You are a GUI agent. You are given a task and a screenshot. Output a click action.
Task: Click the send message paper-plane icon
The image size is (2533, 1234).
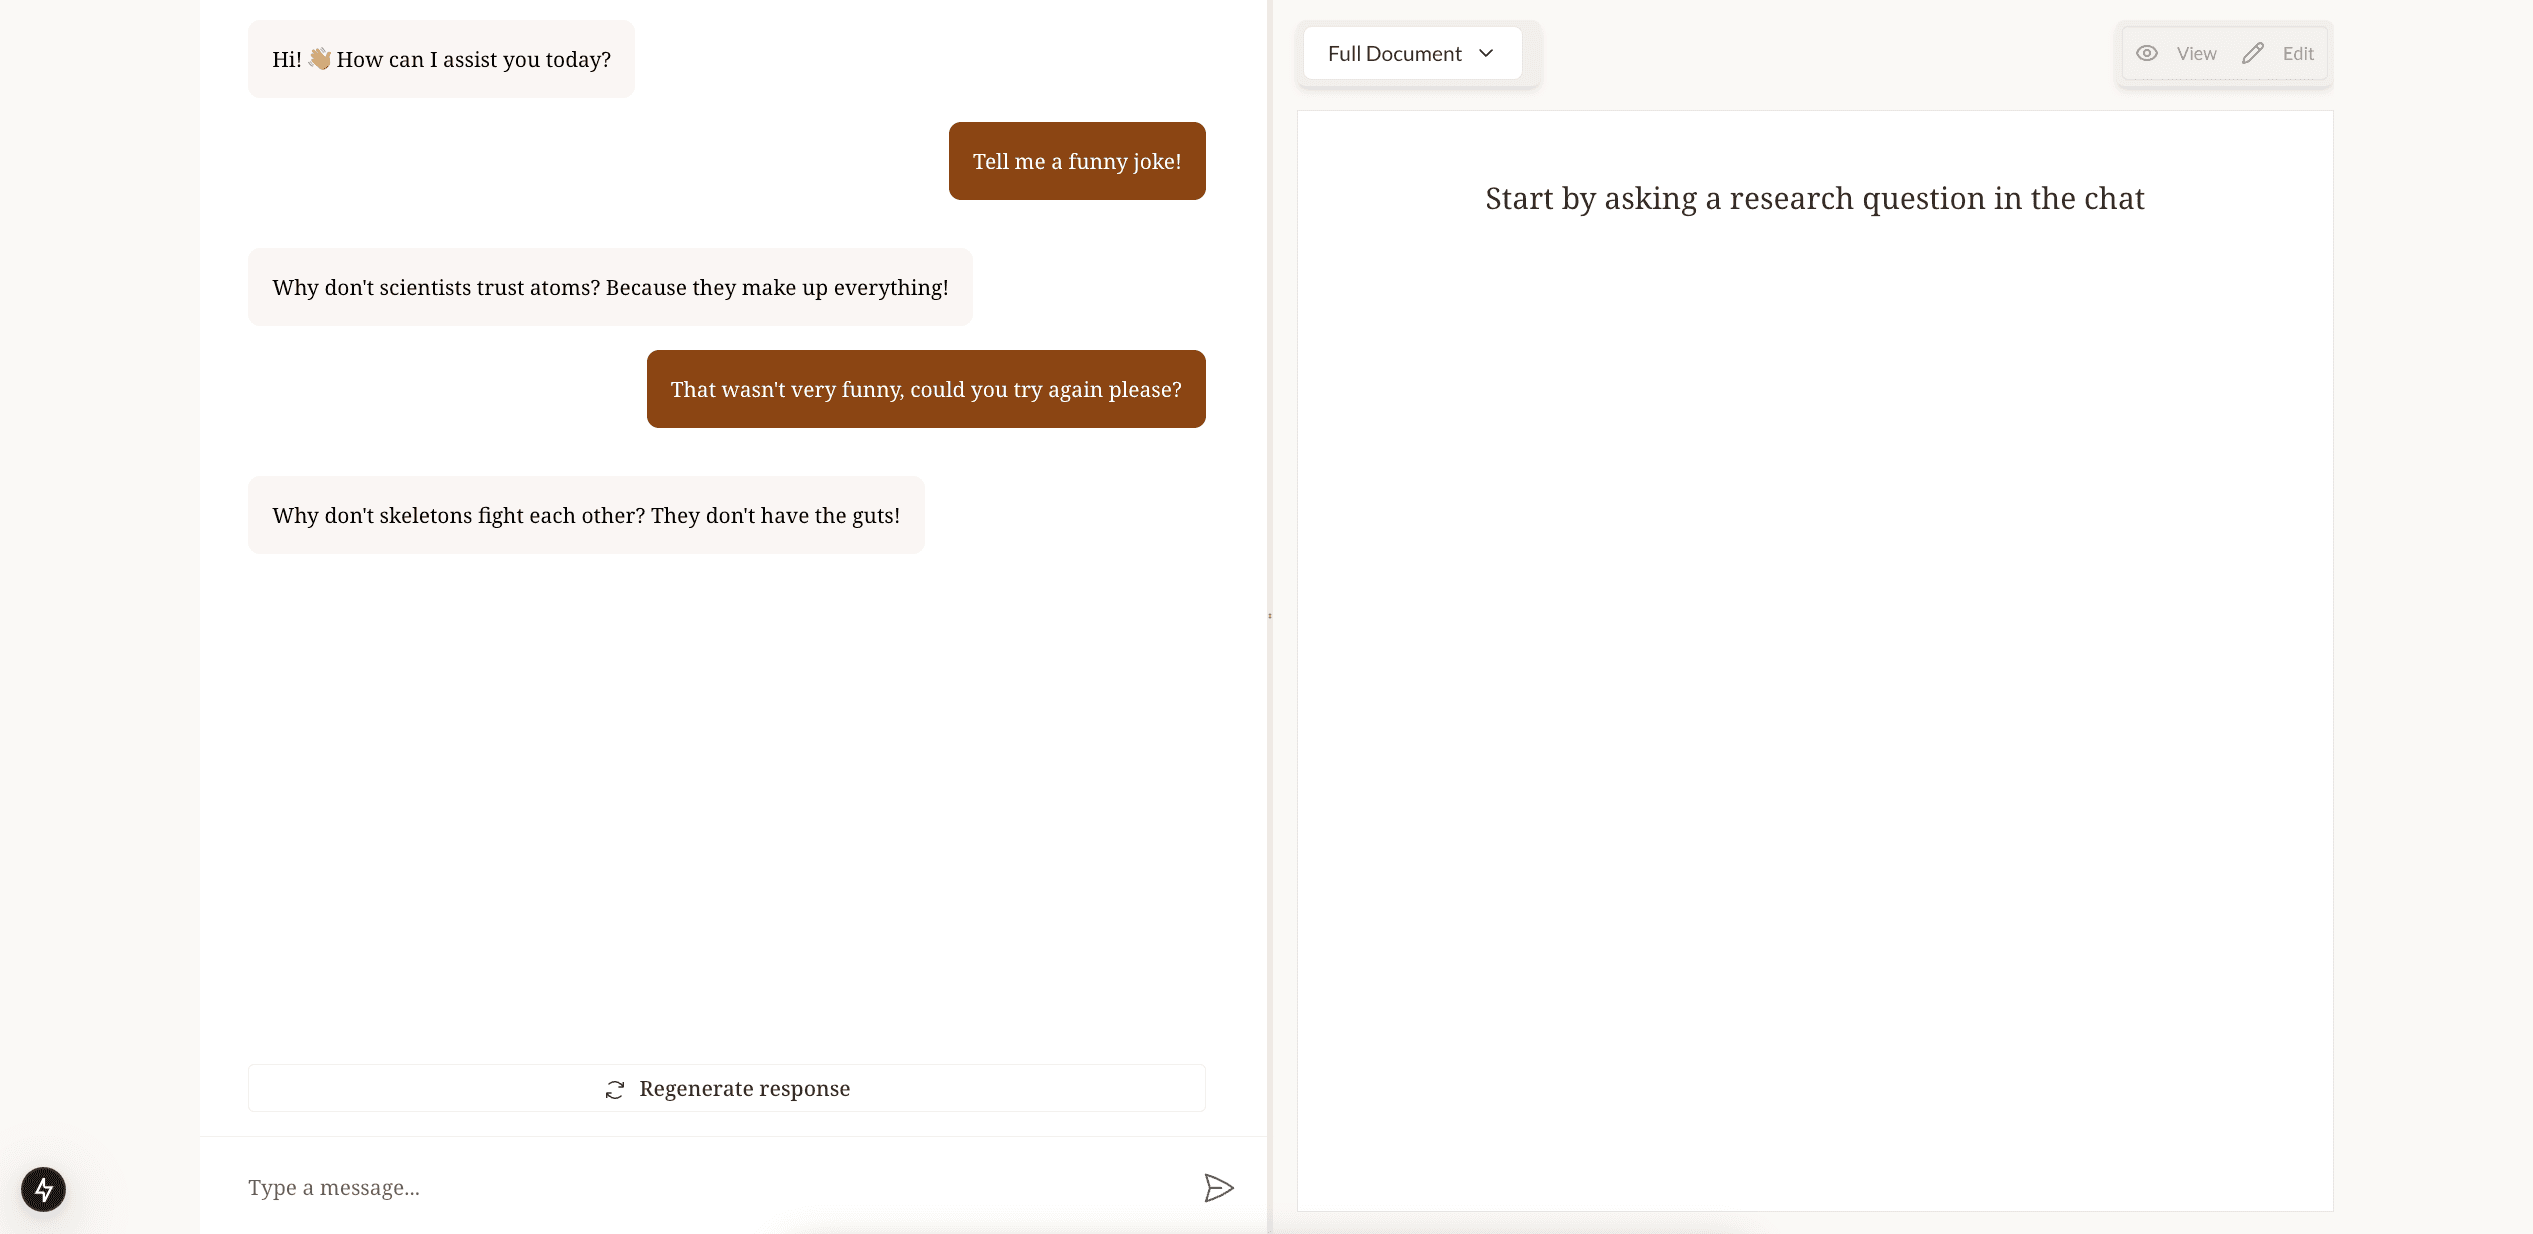1218,1188
